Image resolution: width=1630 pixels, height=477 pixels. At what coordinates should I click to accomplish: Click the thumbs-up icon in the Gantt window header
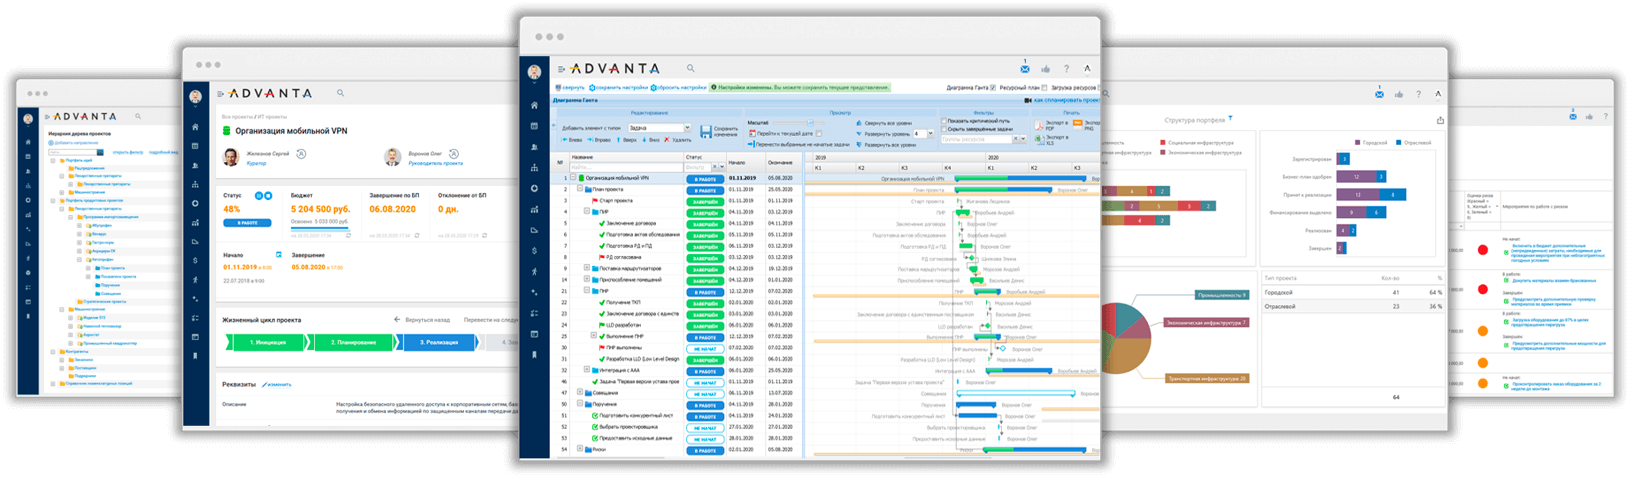click(1045, 69)
